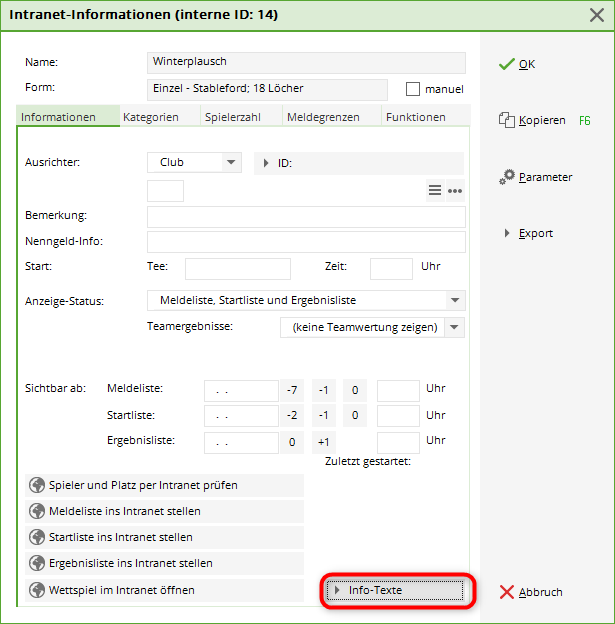Click the -7 offset button for Meldeliste
The width and height of the screenshot is (615, 624).
tap(292, 389)
